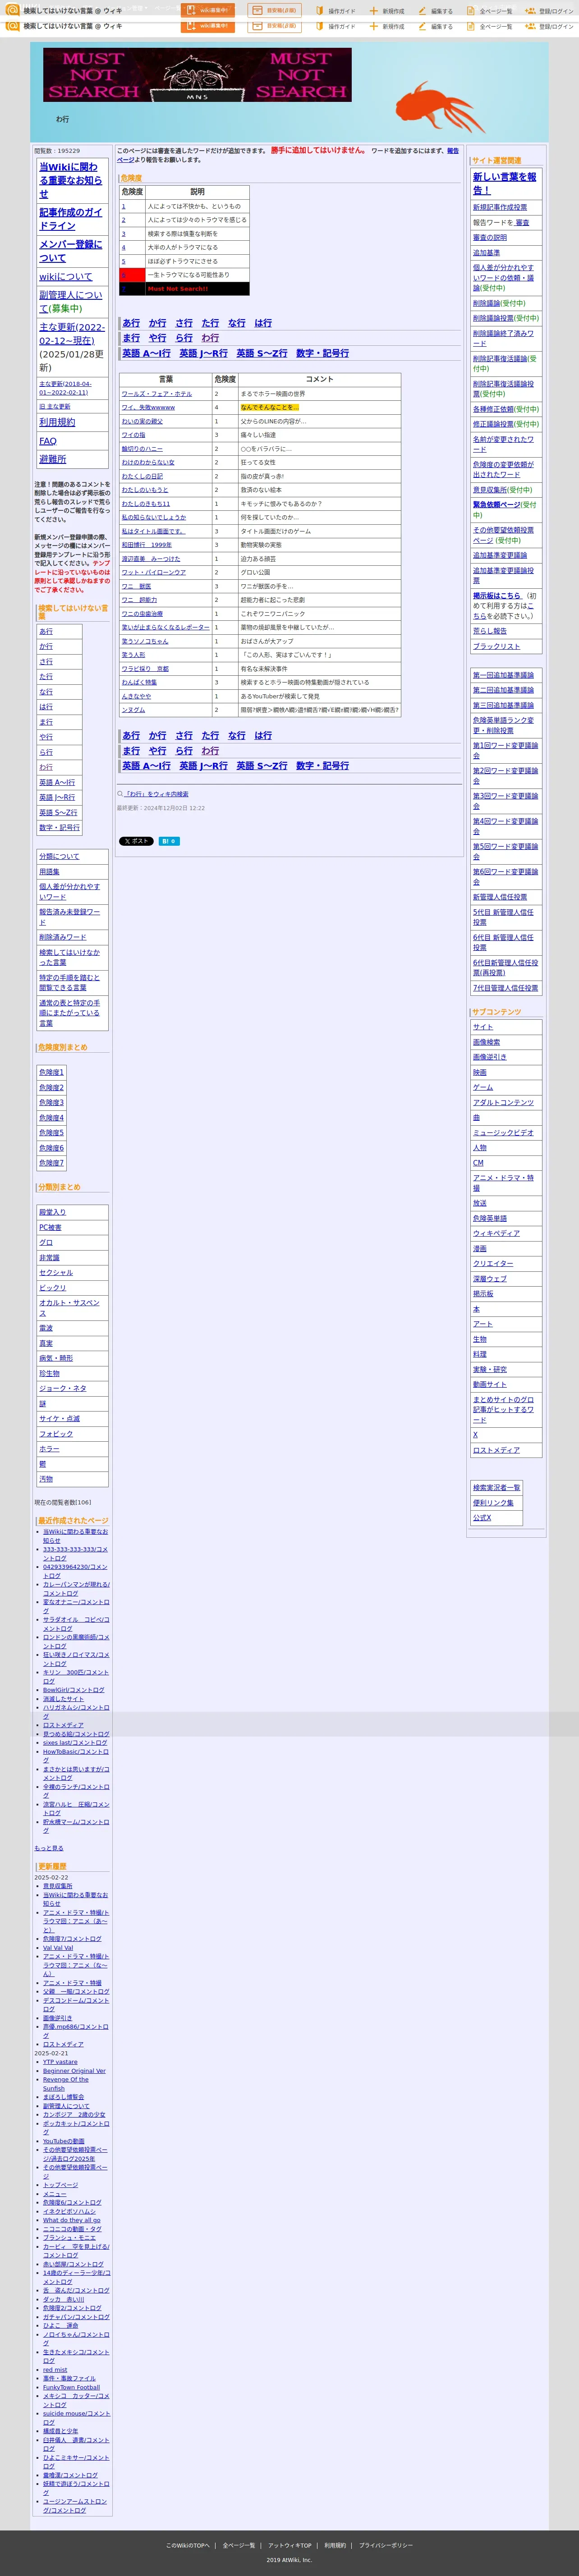Open the FAQ link
The width and height of the screenshot is (579, 2576).
[48, 441]
